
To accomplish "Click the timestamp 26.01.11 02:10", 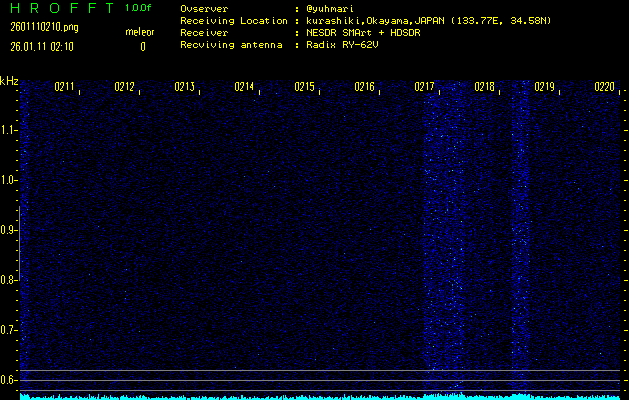I will (42, 47).
